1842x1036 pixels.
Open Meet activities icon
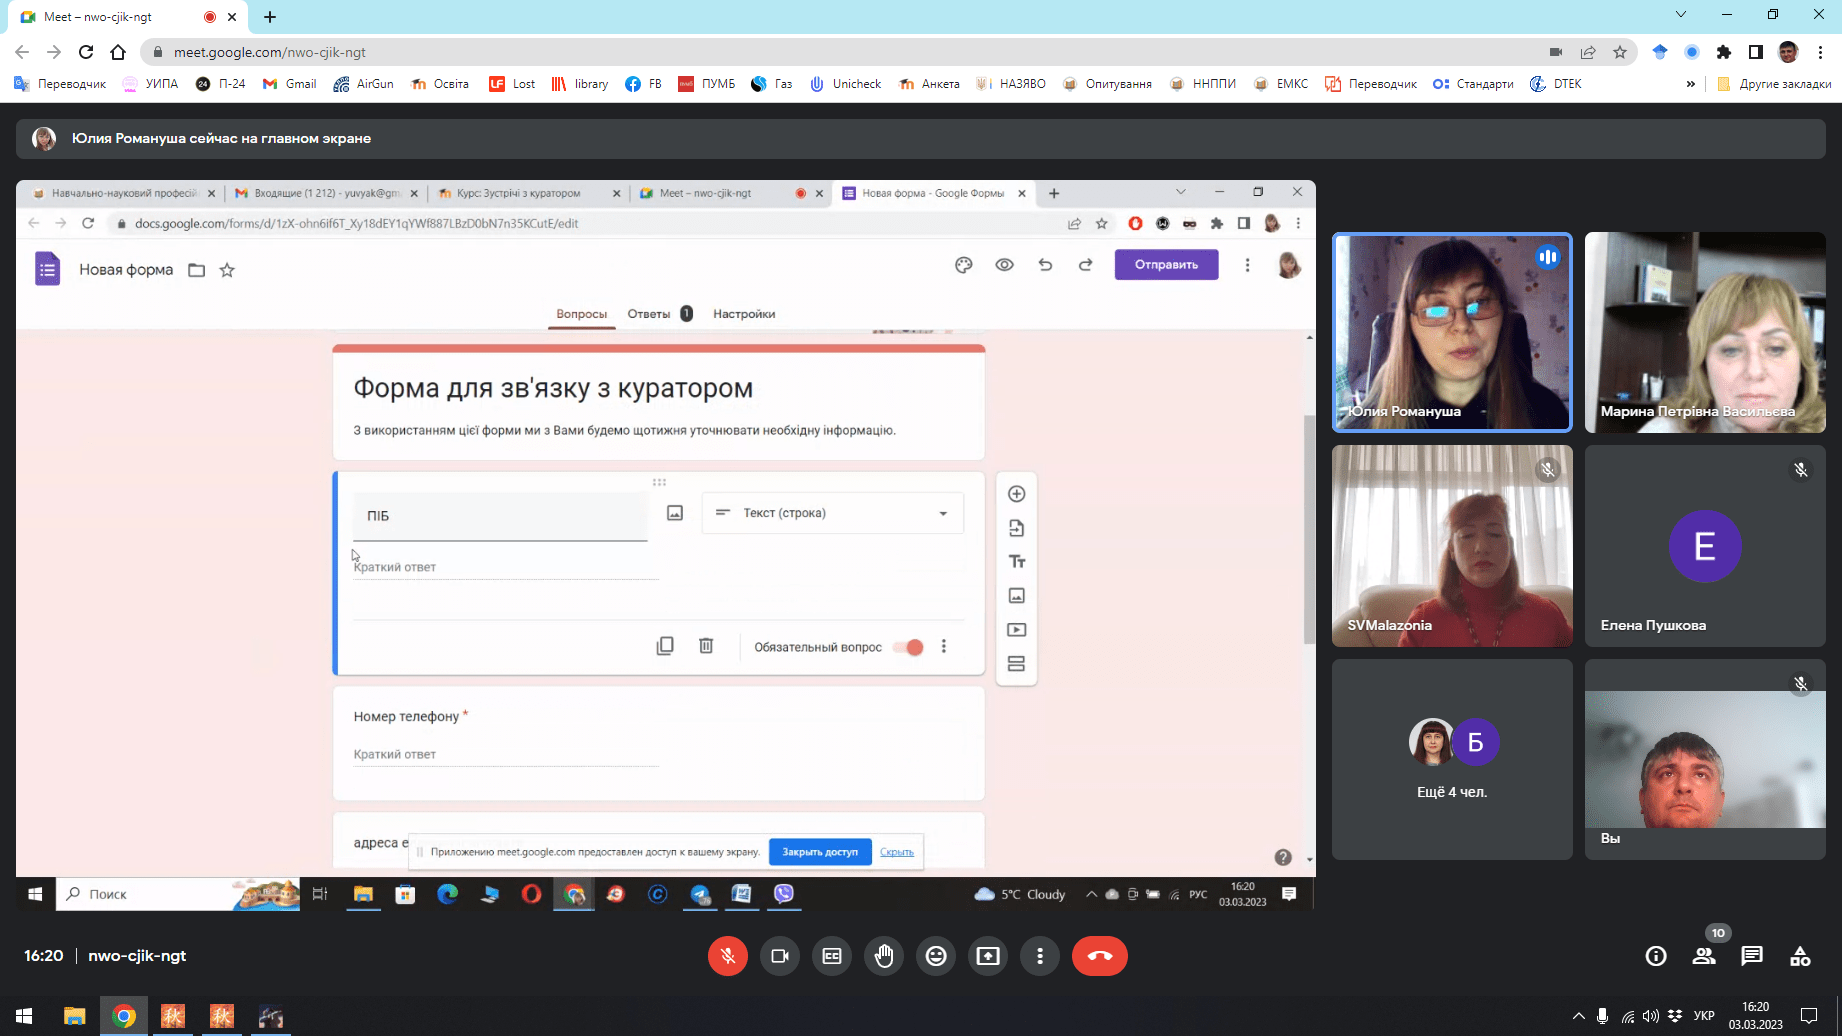point(1800,956)
